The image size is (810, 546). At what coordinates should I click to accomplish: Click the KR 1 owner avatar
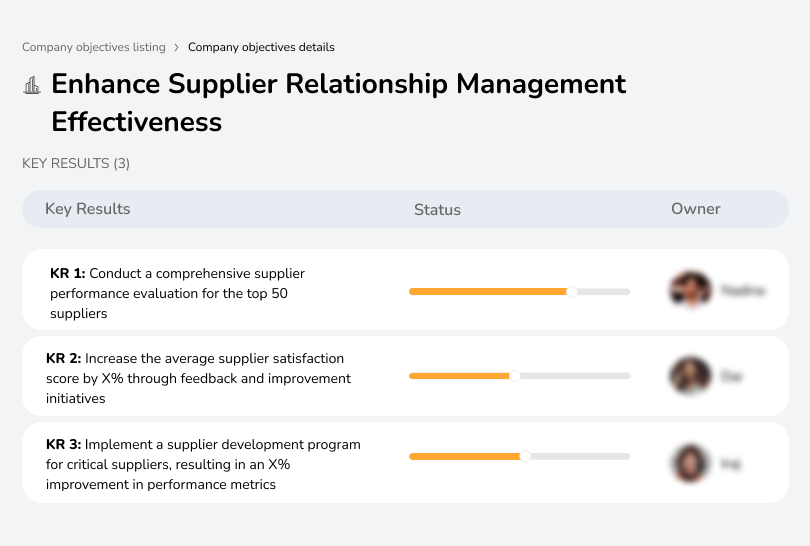coord(691,289)
